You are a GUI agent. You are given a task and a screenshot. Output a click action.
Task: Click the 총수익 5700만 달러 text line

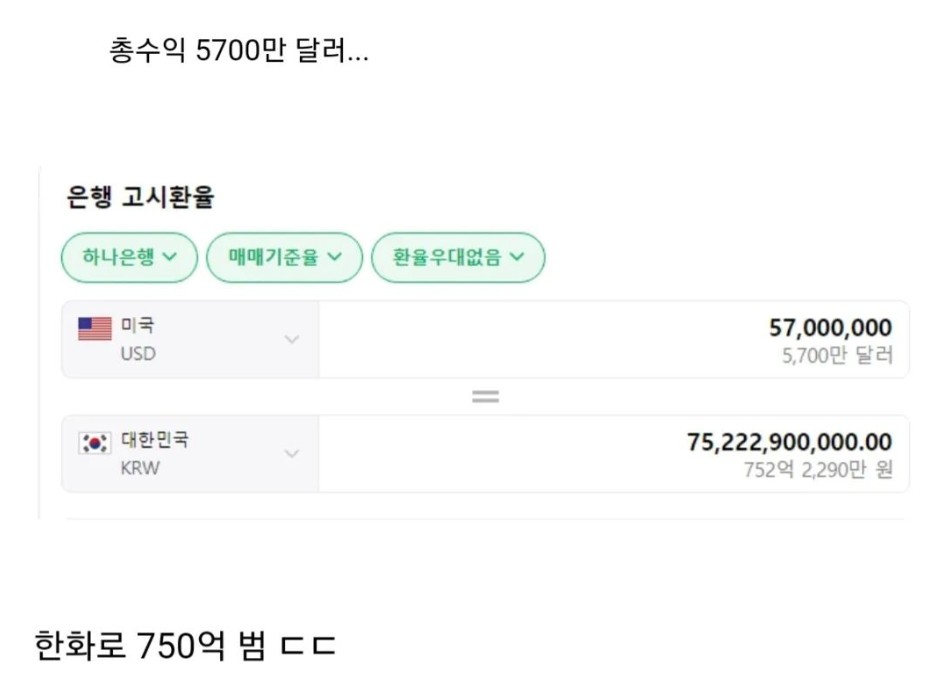(x=238, y=52)
